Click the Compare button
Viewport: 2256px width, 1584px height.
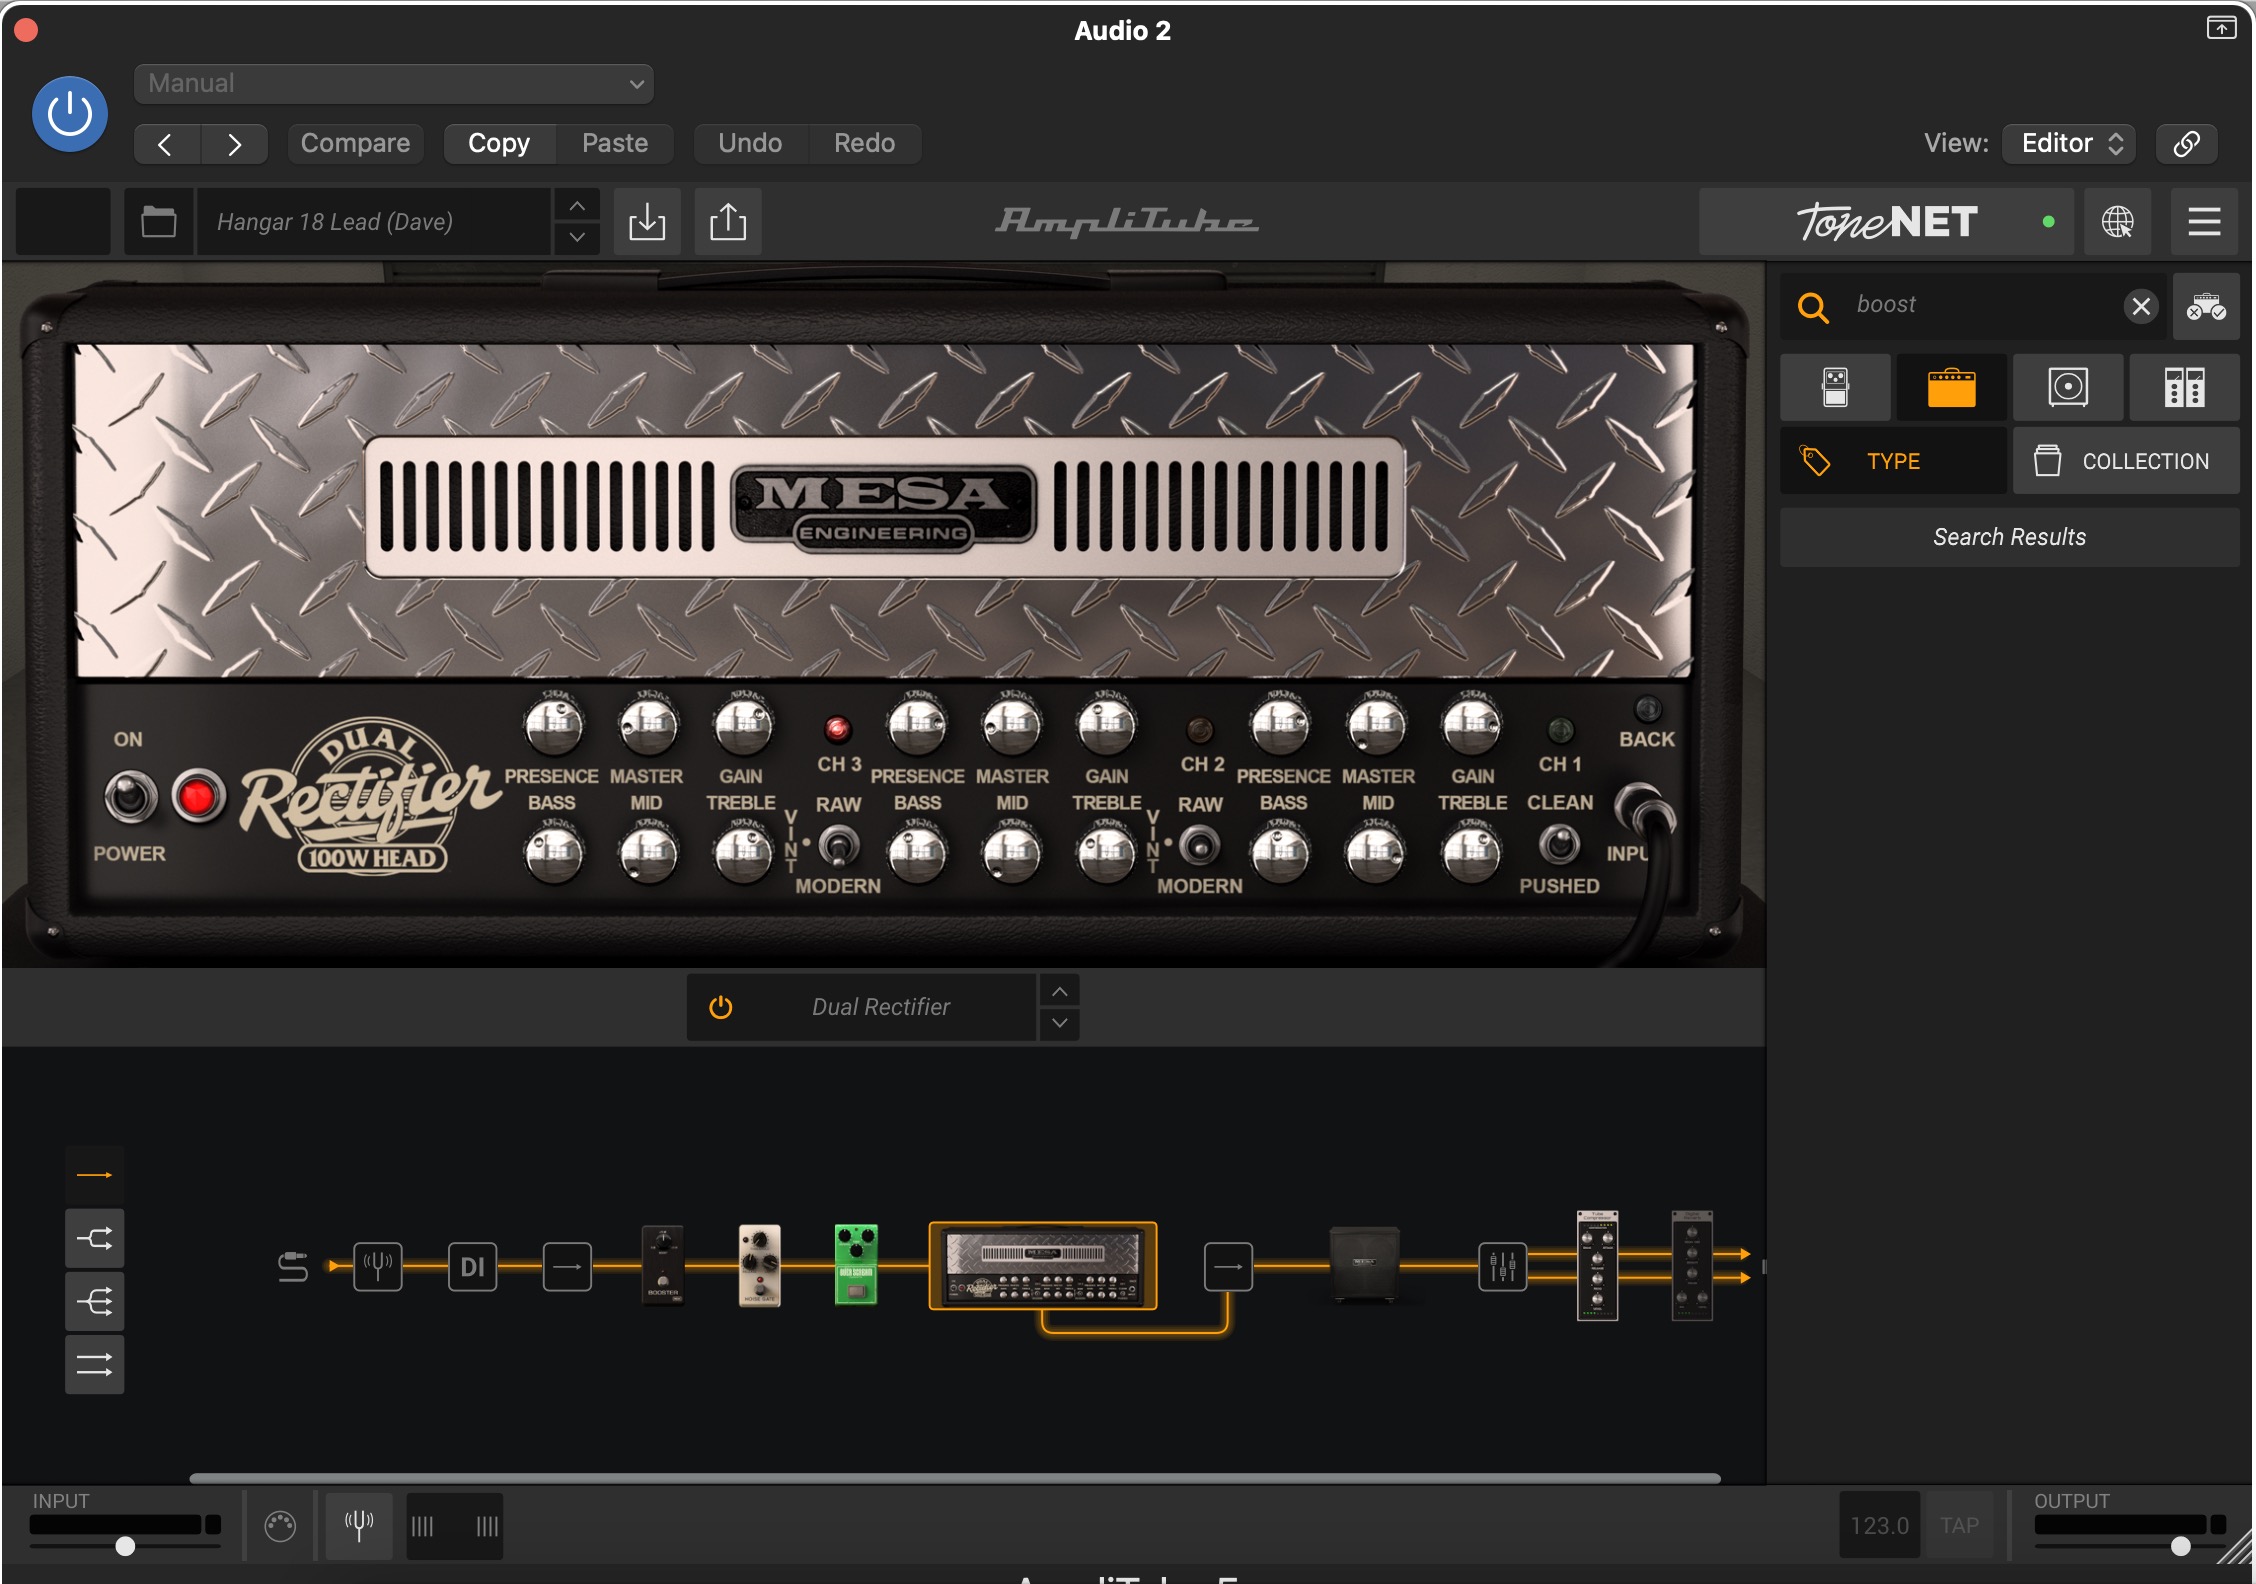point(355,143)
